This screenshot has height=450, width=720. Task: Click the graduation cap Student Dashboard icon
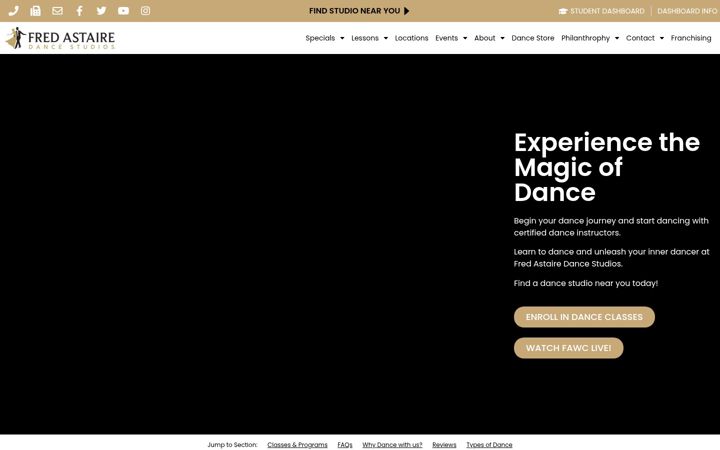click(563, 11)
